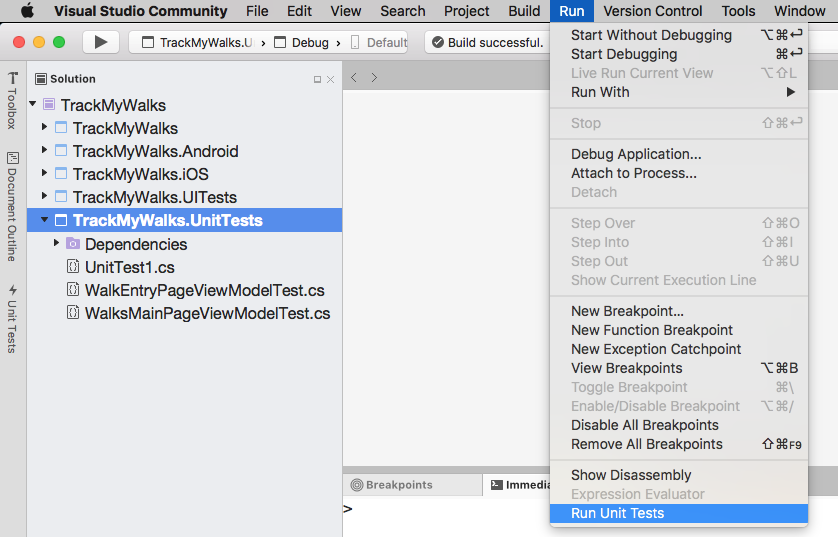Screen dimensions: 838x537
Task: Expand the TrackMyWalks.iOS project
Action: tap(45, 173)
